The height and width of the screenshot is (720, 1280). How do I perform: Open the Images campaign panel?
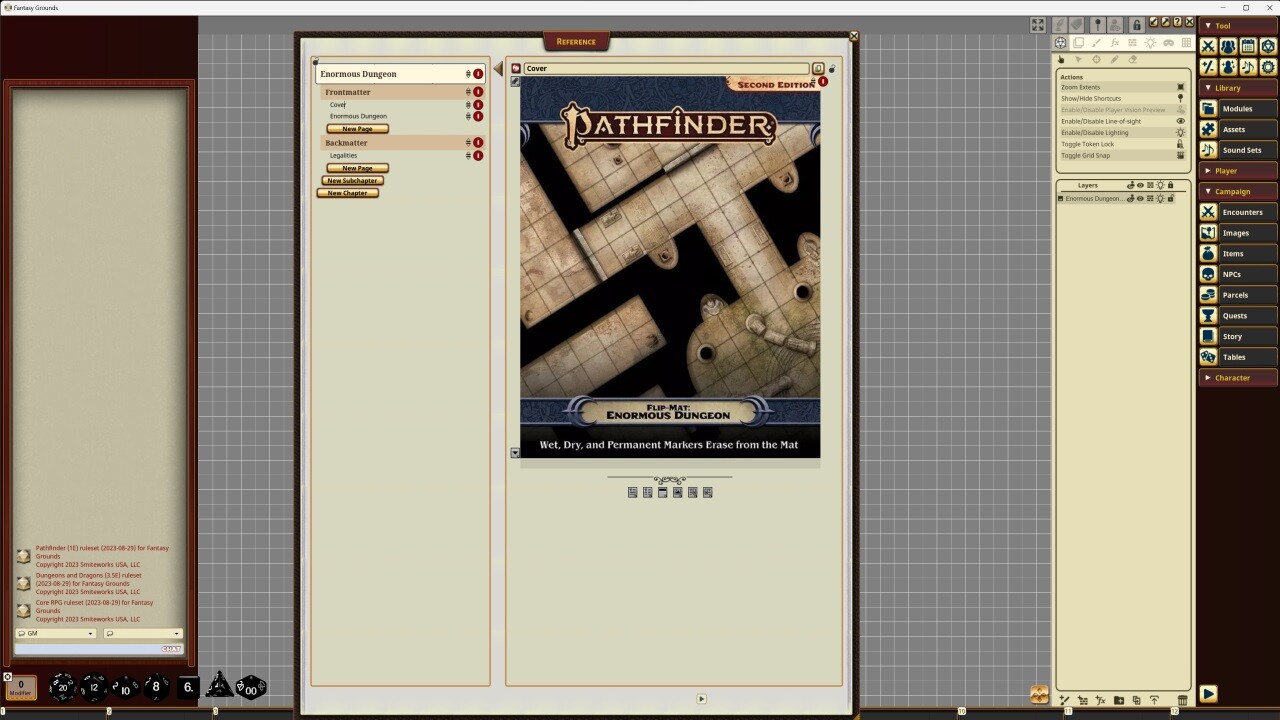1238,232
